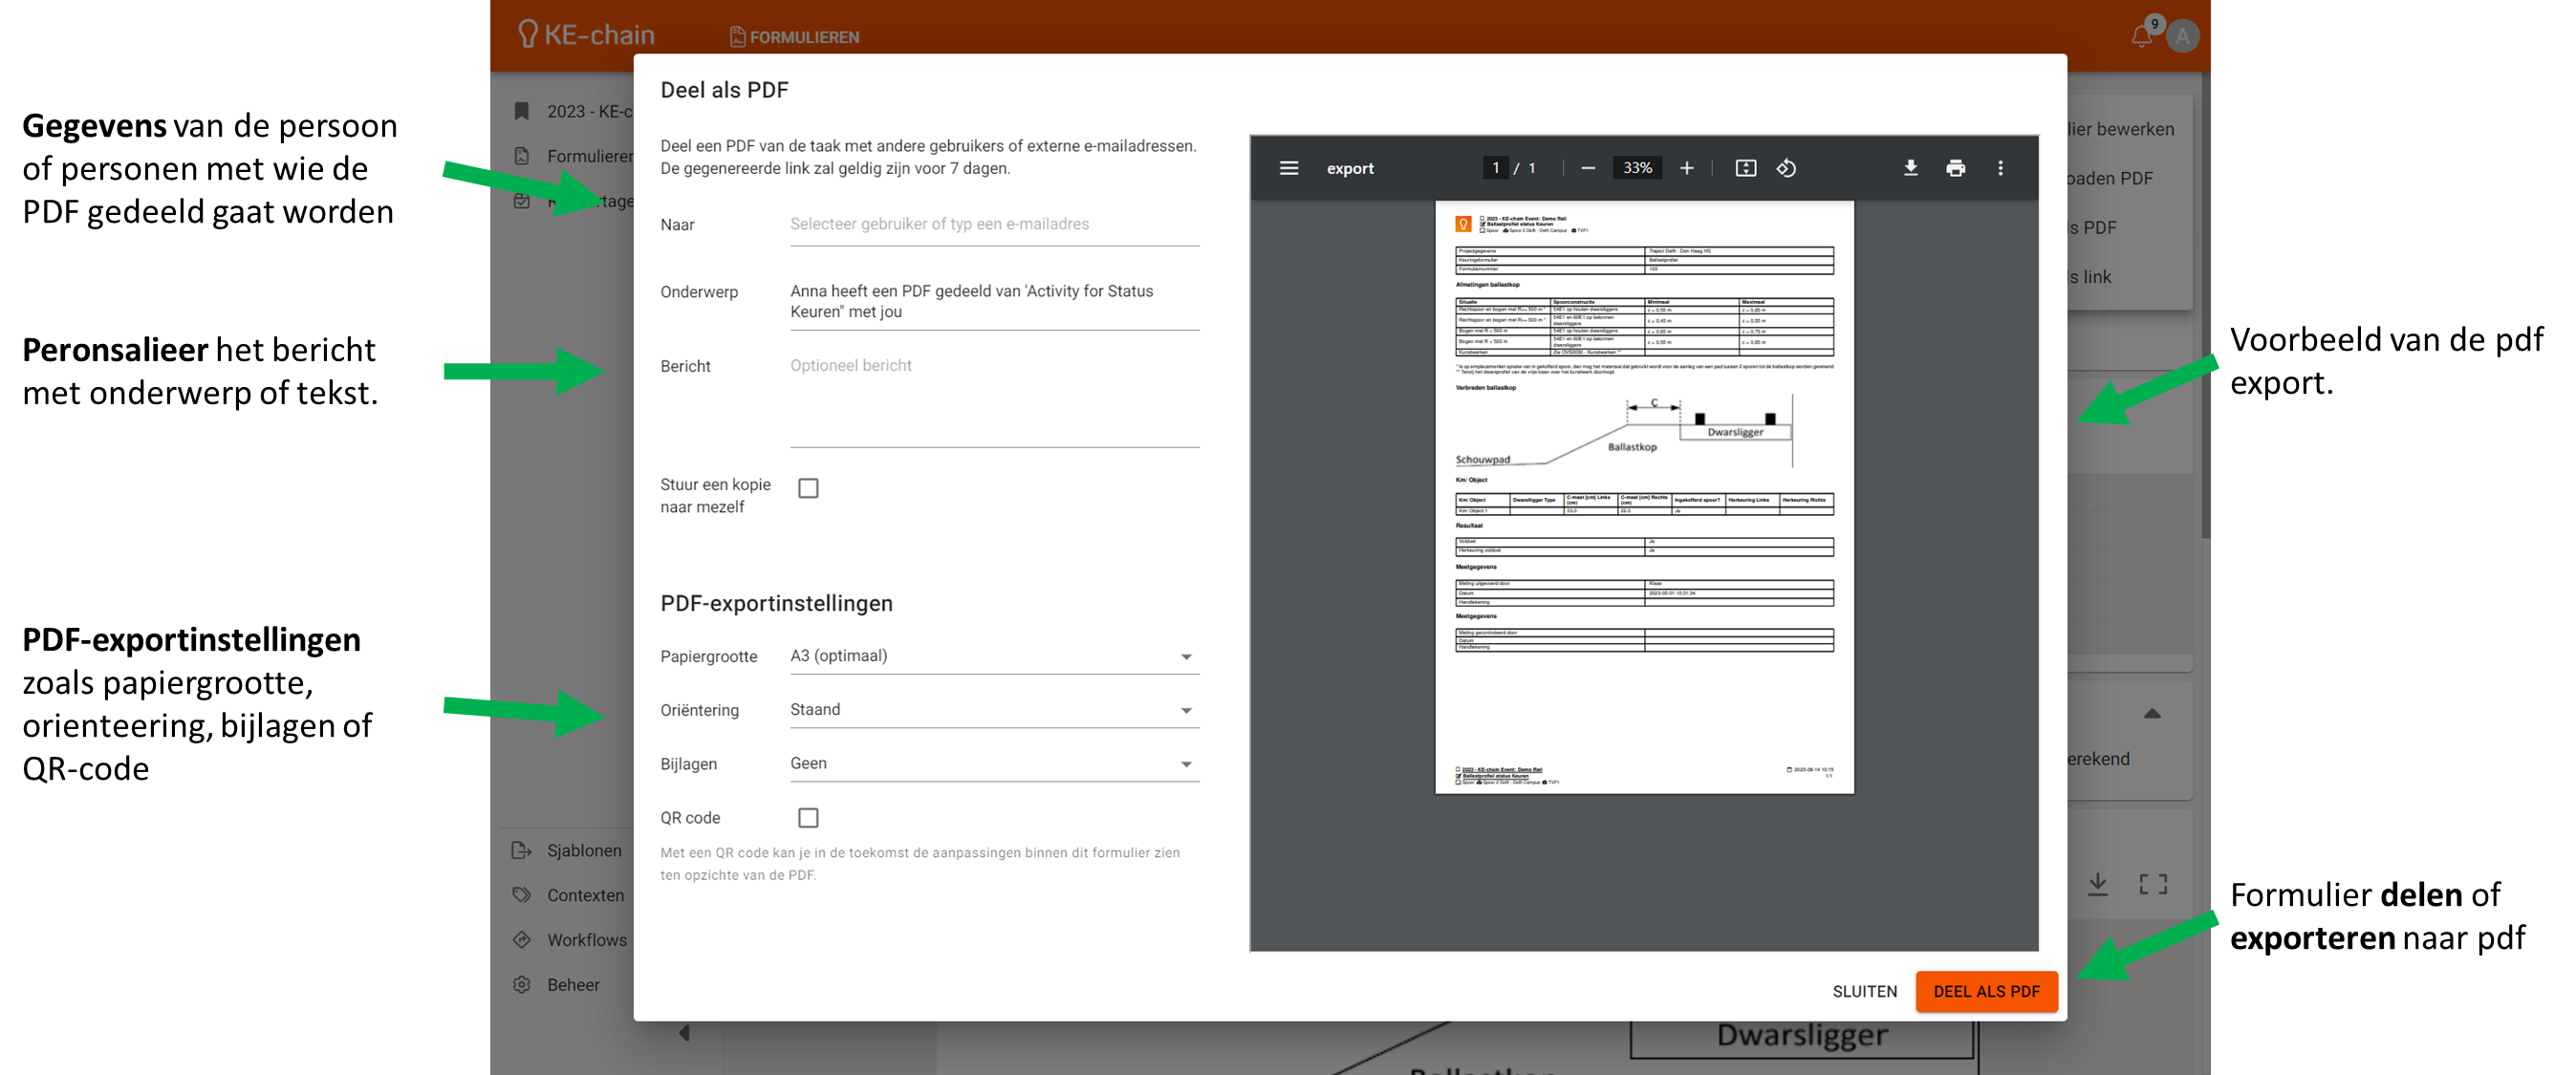Click fit to page icon
Screen dimensions: 2576x1075
click(x=1745, y=168)
